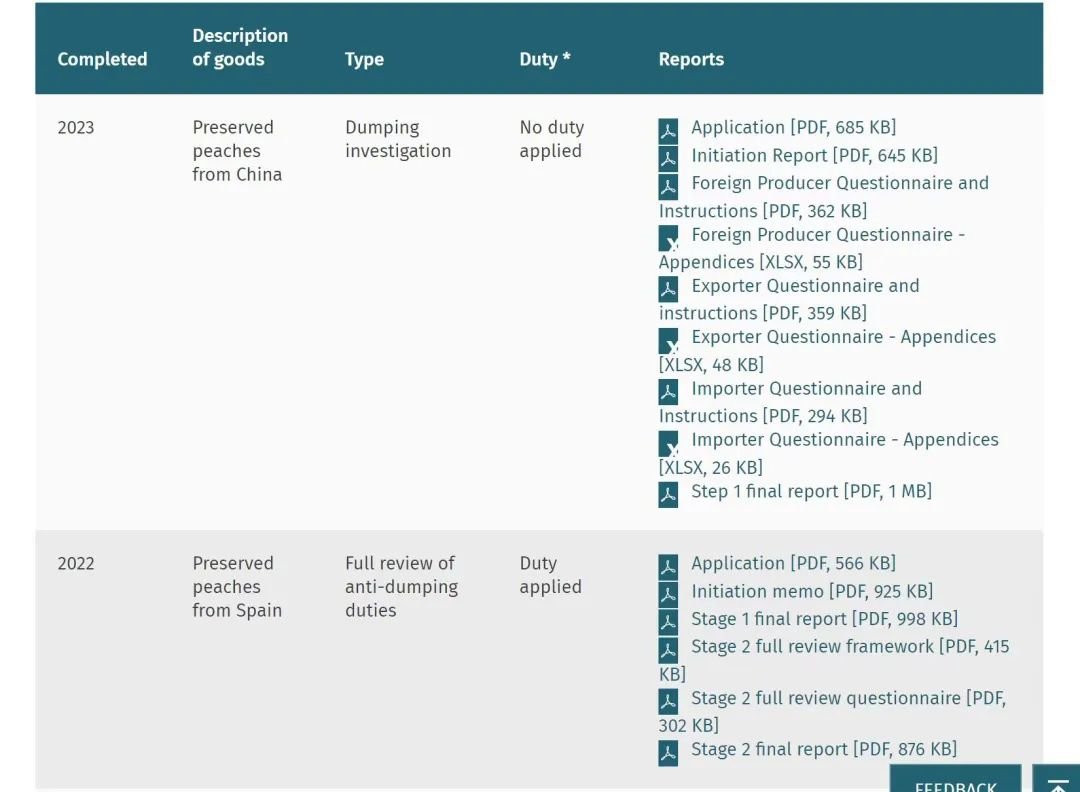This screenshot has width=1080, height=792.
Task: Click the PDF icon beside Step 1 final report
Action: click(x=668, y=494)
